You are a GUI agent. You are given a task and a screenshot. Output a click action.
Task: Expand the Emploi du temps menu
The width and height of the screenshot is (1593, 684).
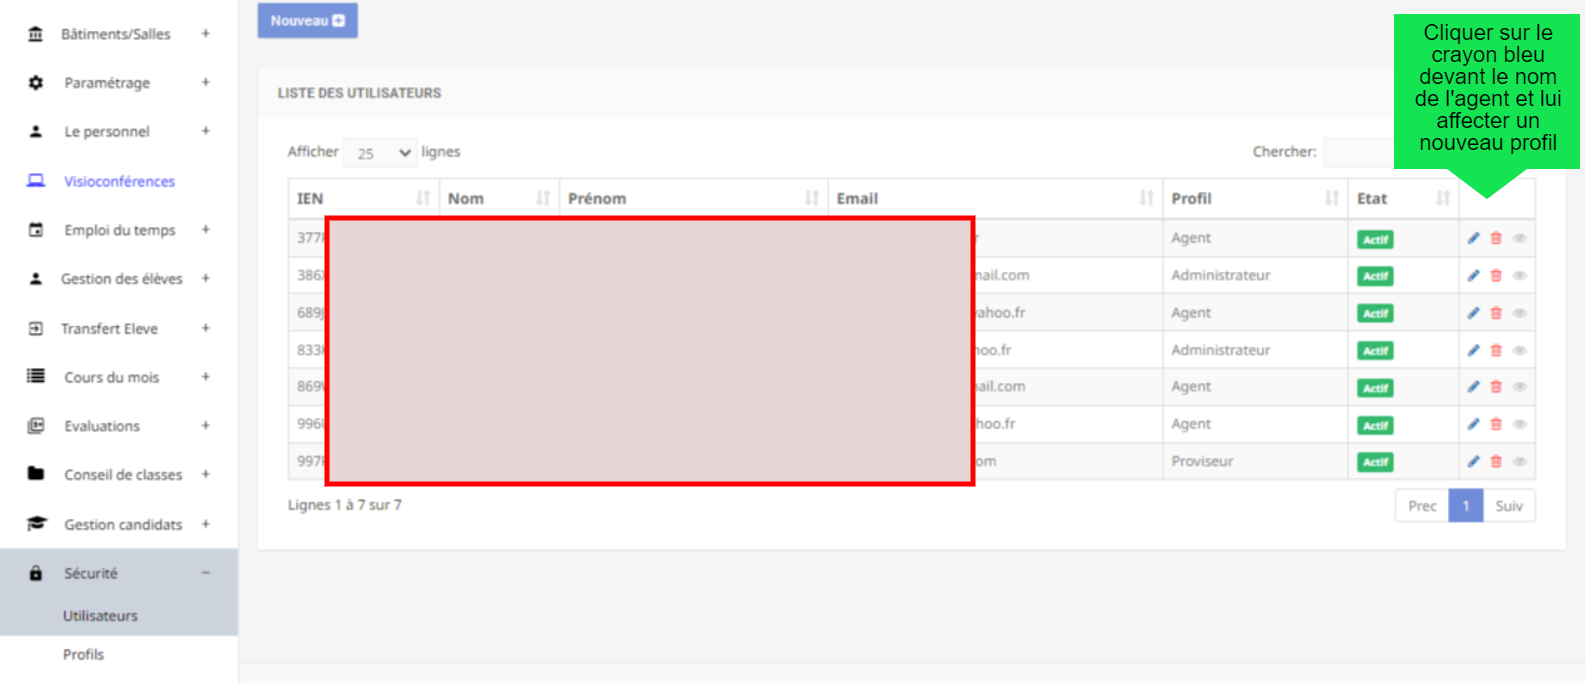click(x=205, y=230)
